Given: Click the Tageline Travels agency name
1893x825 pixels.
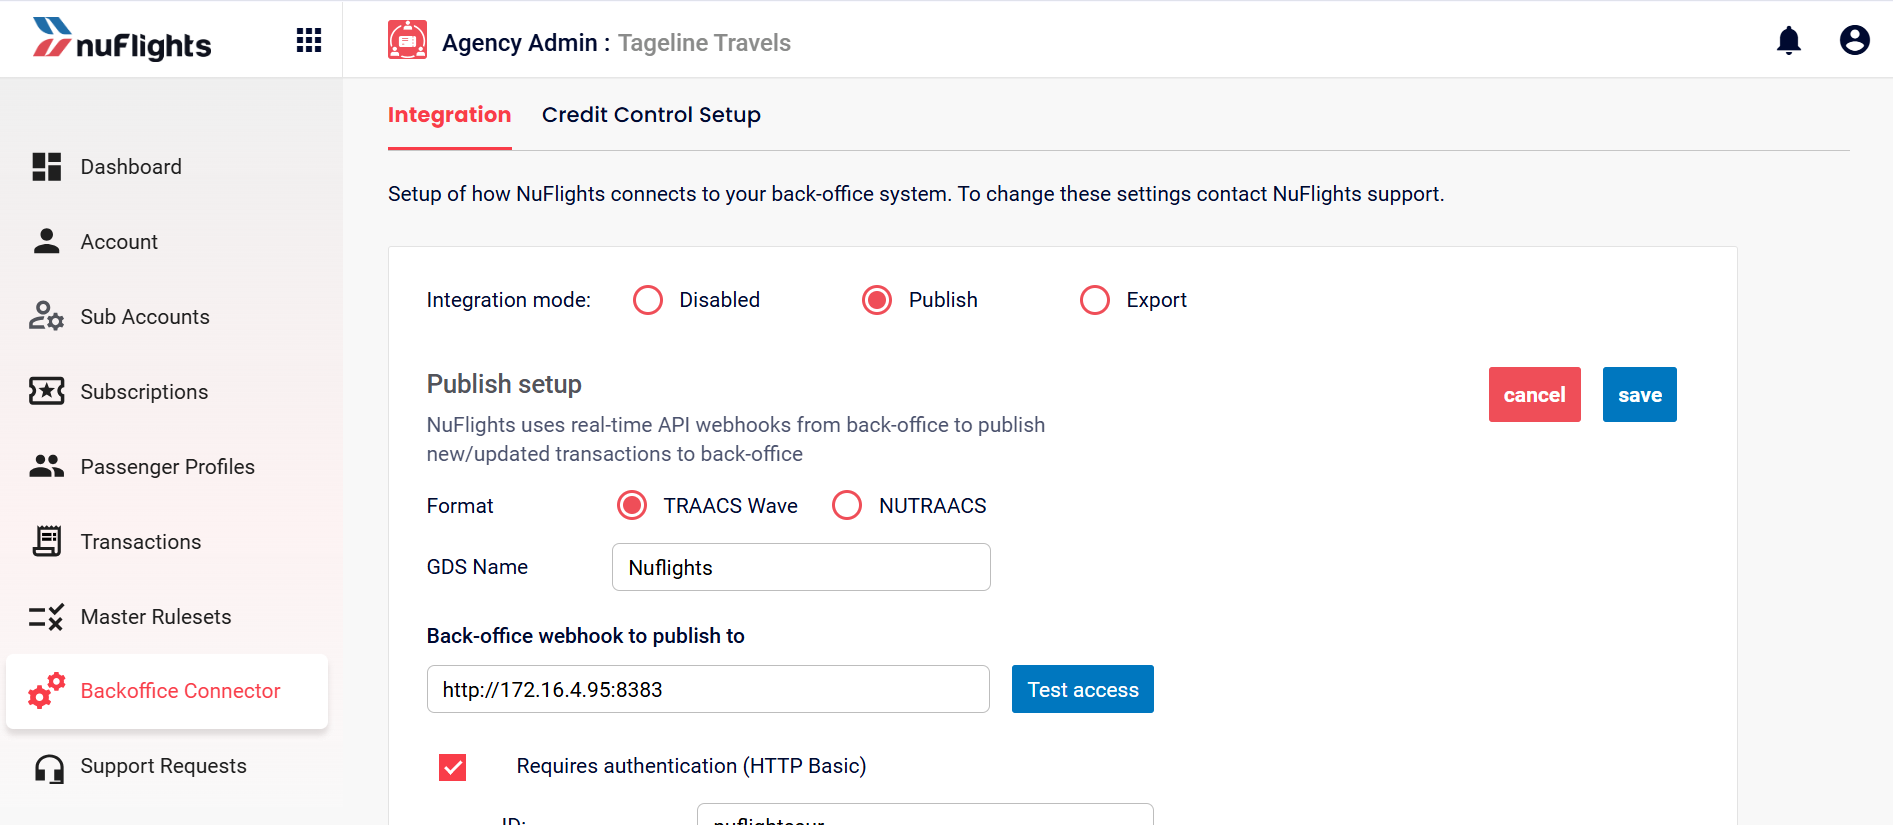Looking at the screenshot, I should pos(704,43).
